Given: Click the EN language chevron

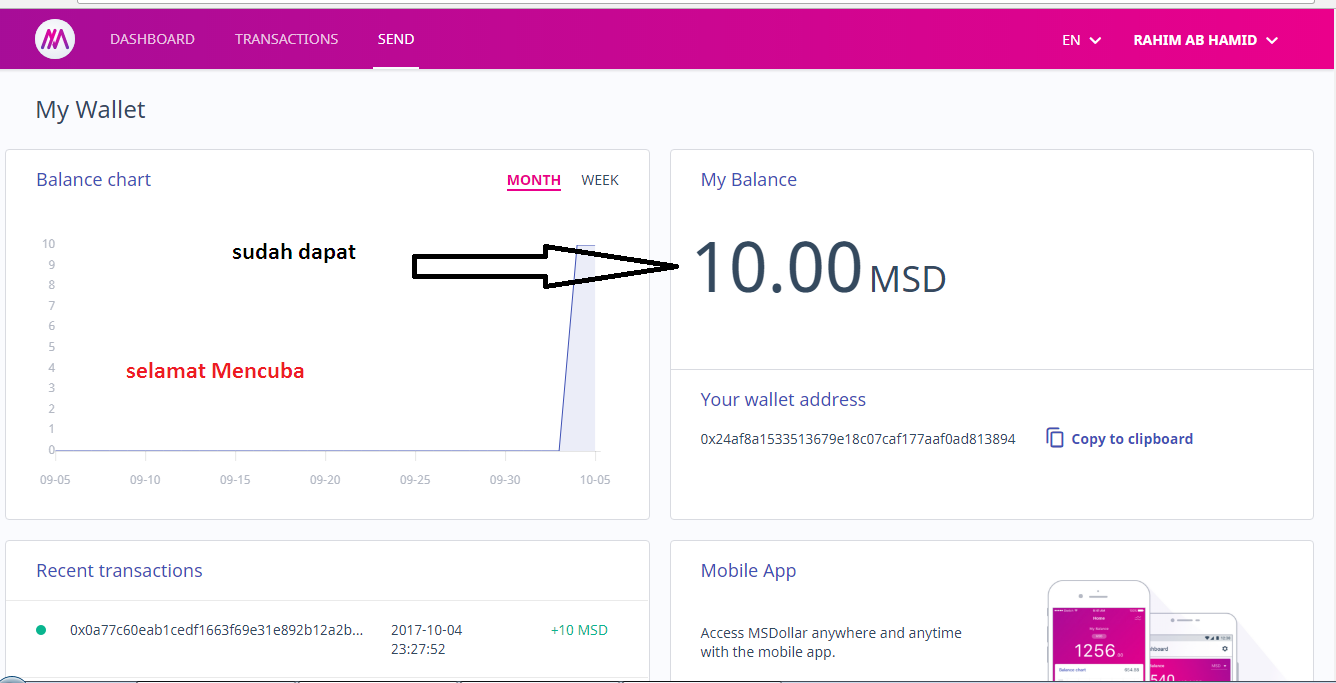Looking at the screenshot, I should [1095, 40].
